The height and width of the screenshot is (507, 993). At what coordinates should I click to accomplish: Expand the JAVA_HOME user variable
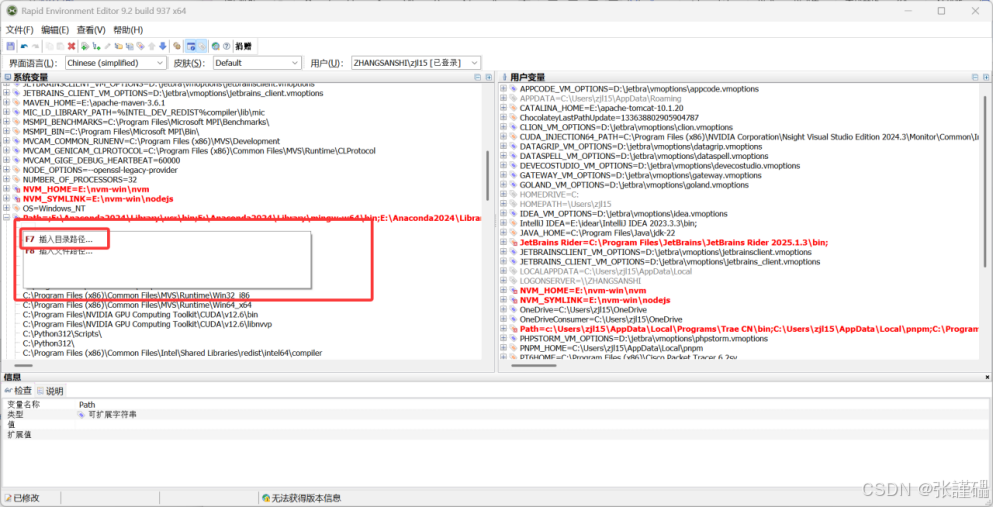tap(503, 232)
